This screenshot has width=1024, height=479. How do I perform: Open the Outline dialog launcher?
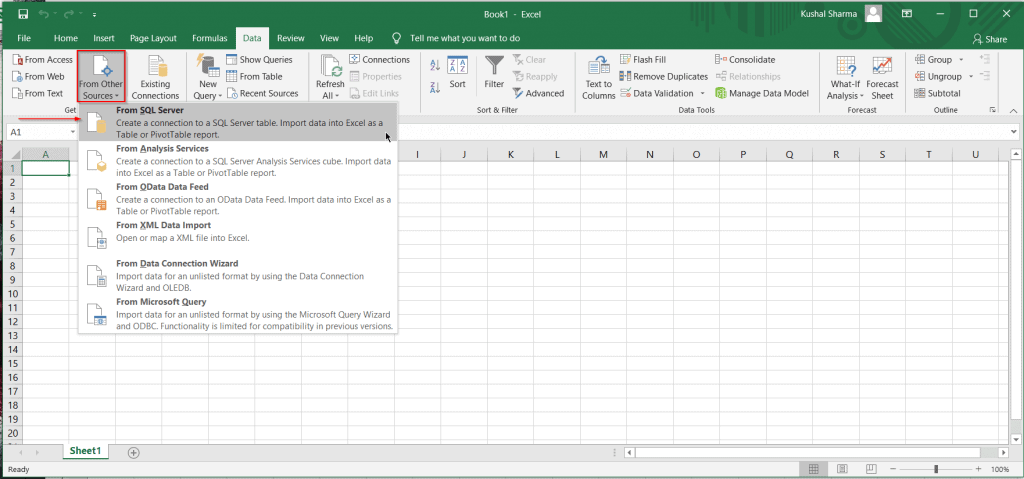[993, 110]
